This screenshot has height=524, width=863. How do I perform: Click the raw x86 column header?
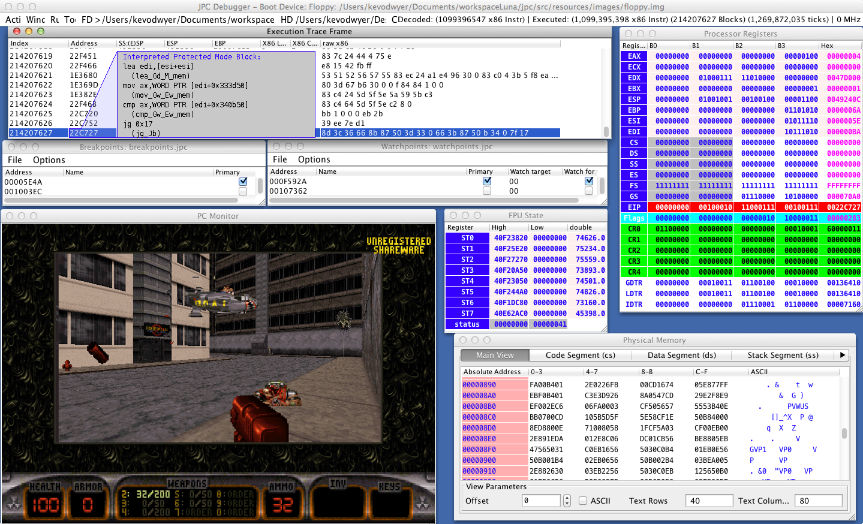click(440, 43)
